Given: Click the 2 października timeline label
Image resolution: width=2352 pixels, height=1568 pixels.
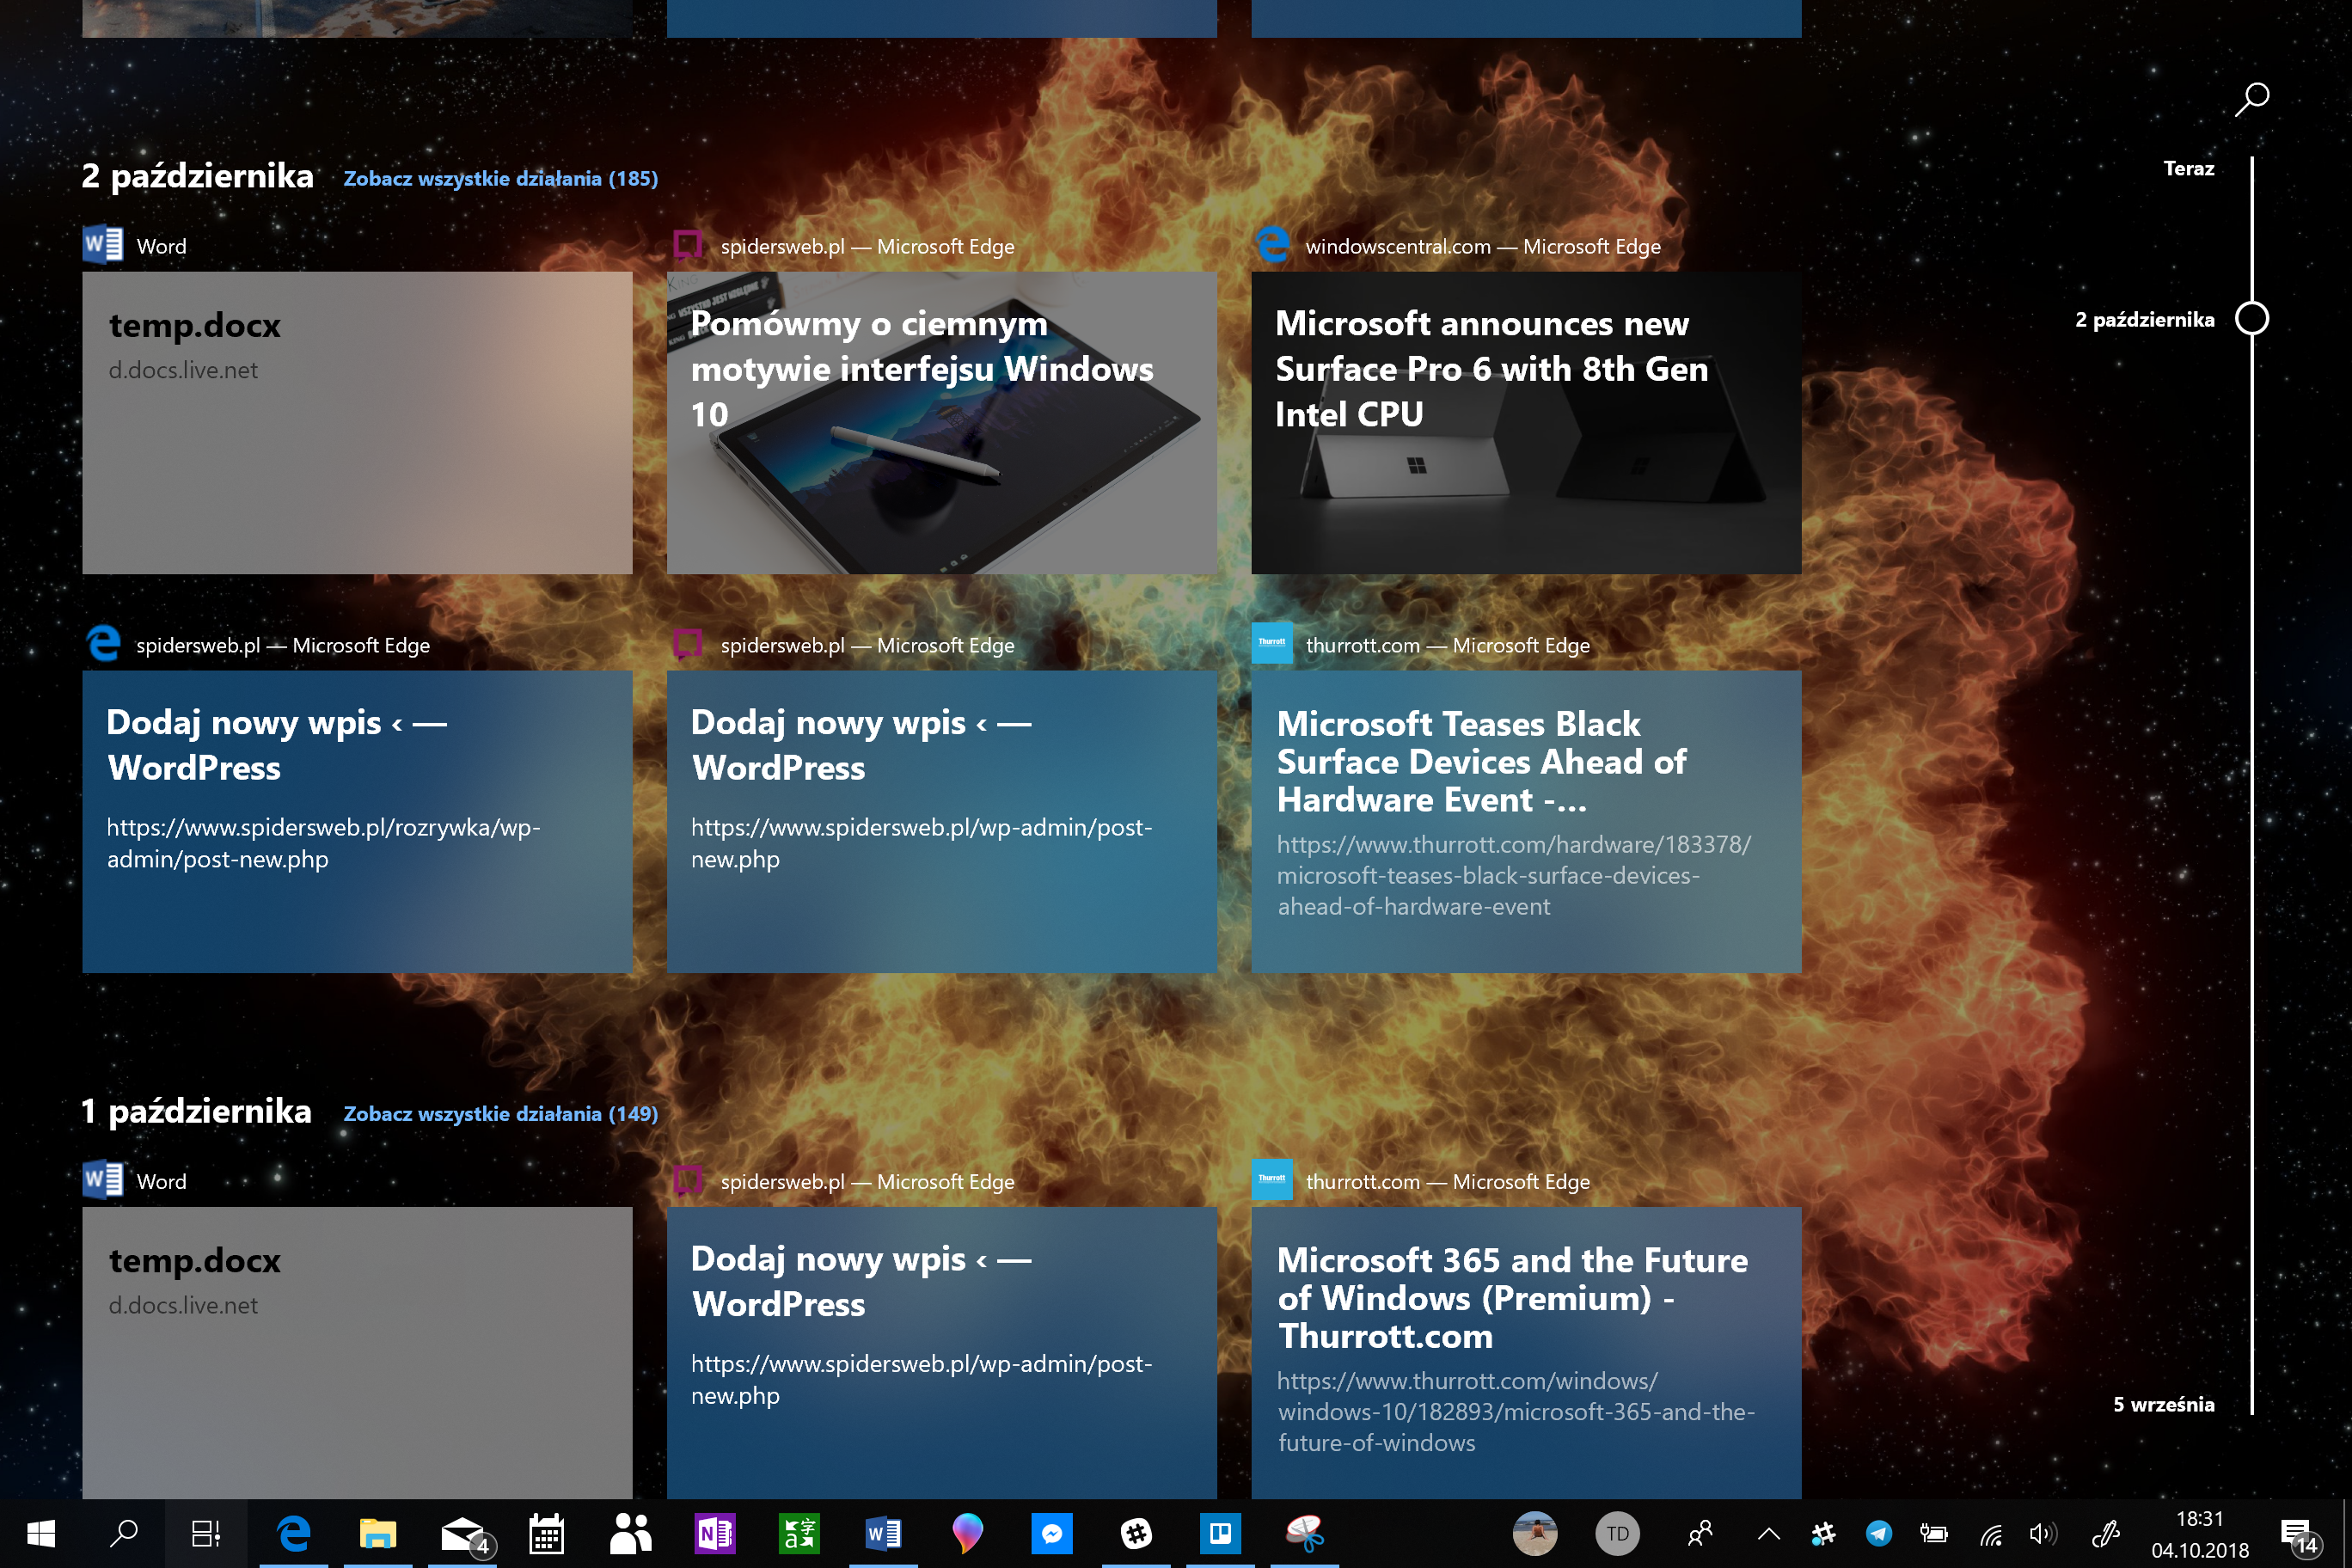Looking at the screenshot, I should [x=2144, y=320].
